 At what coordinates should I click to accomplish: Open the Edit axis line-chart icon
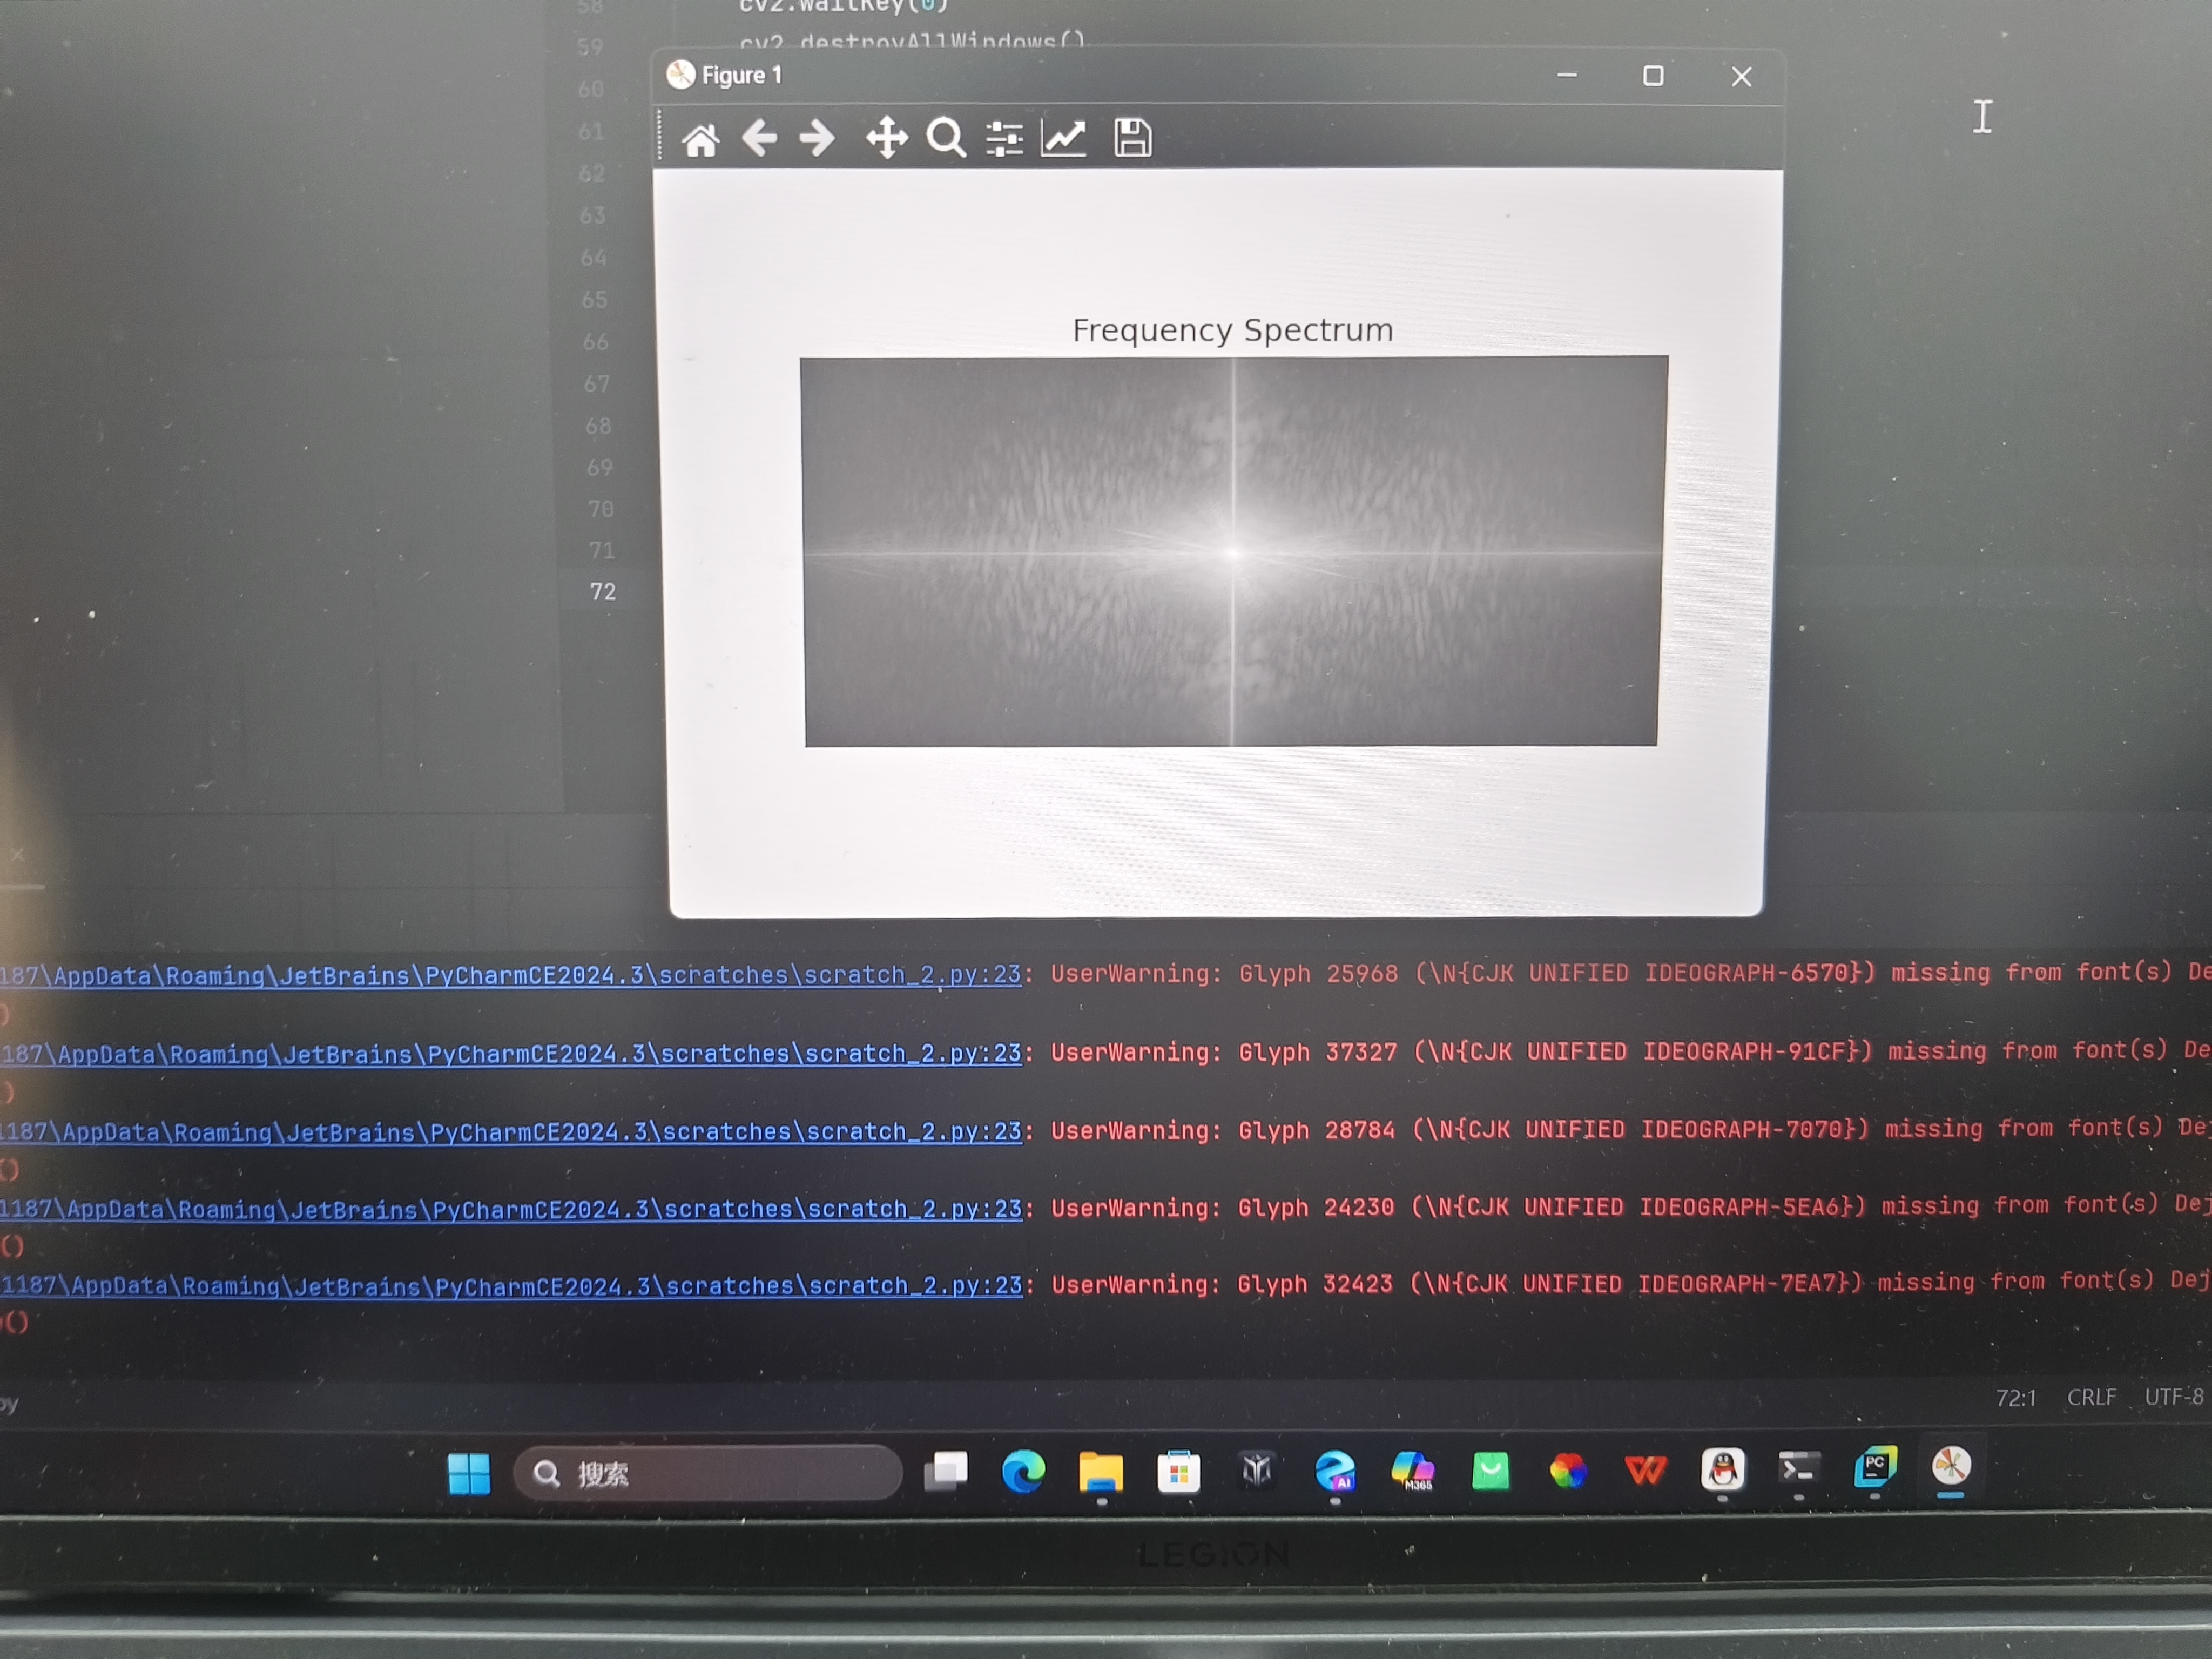[x=1064, y=137]
